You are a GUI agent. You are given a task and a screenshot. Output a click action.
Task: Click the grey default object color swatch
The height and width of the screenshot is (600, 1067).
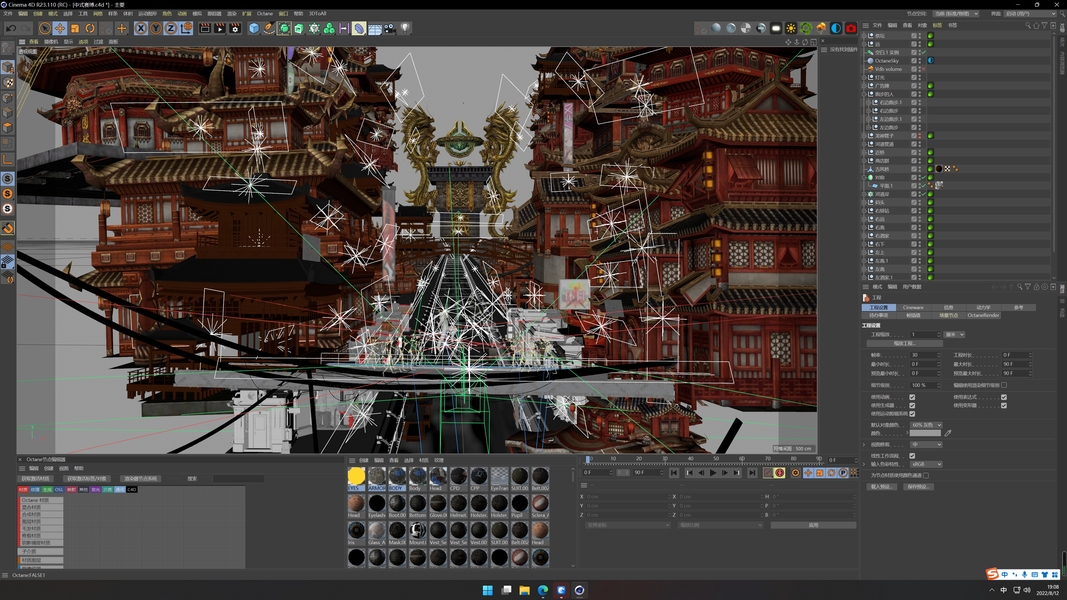925,433
